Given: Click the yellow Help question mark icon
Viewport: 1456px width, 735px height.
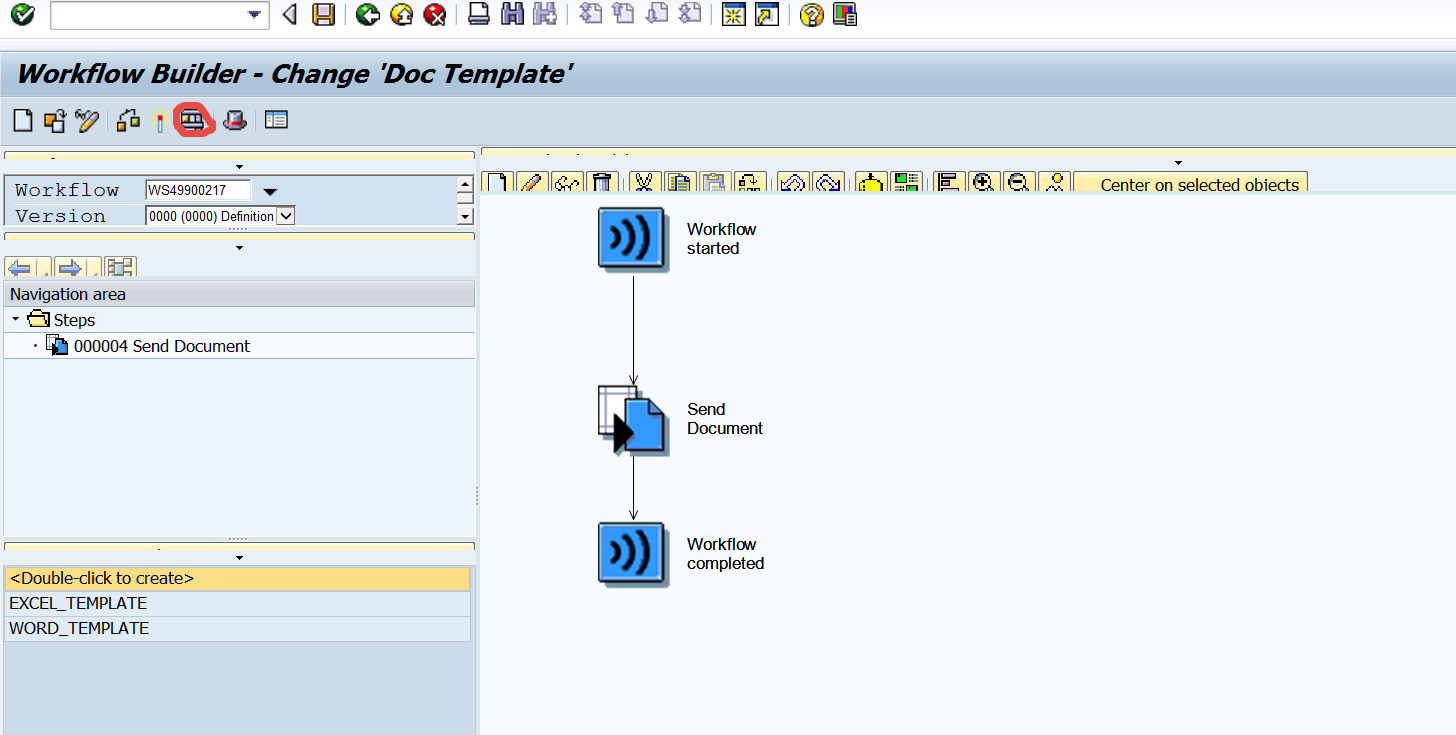Looking at the screenshot, I should (812, 15).
